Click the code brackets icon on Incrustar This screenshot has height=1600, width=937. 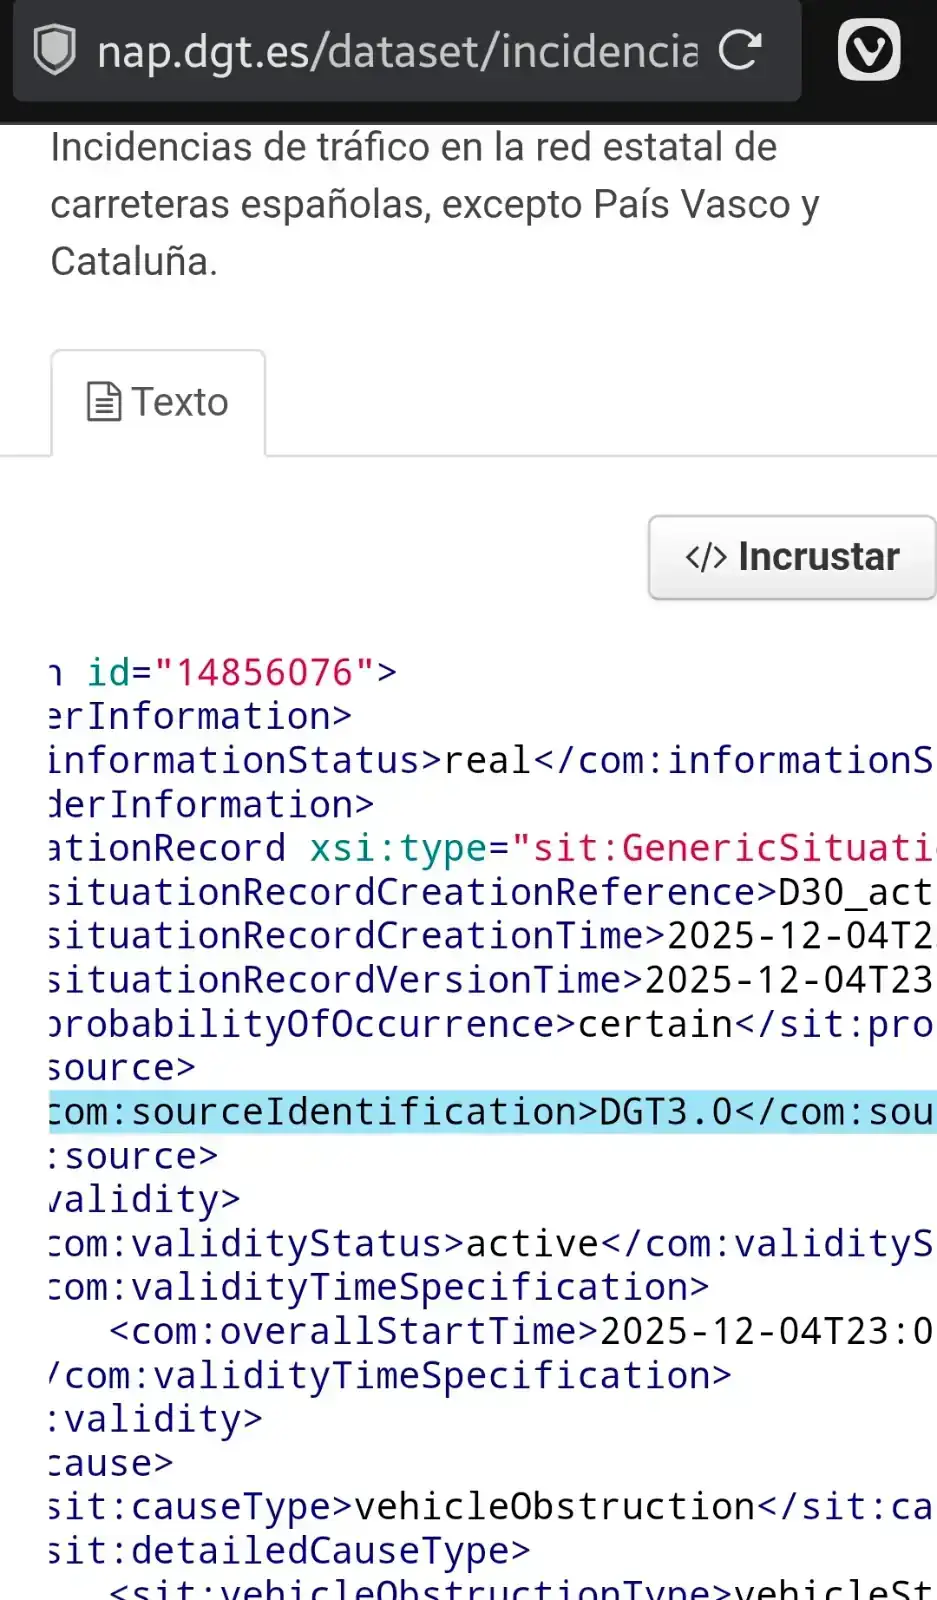coord(705,557)
